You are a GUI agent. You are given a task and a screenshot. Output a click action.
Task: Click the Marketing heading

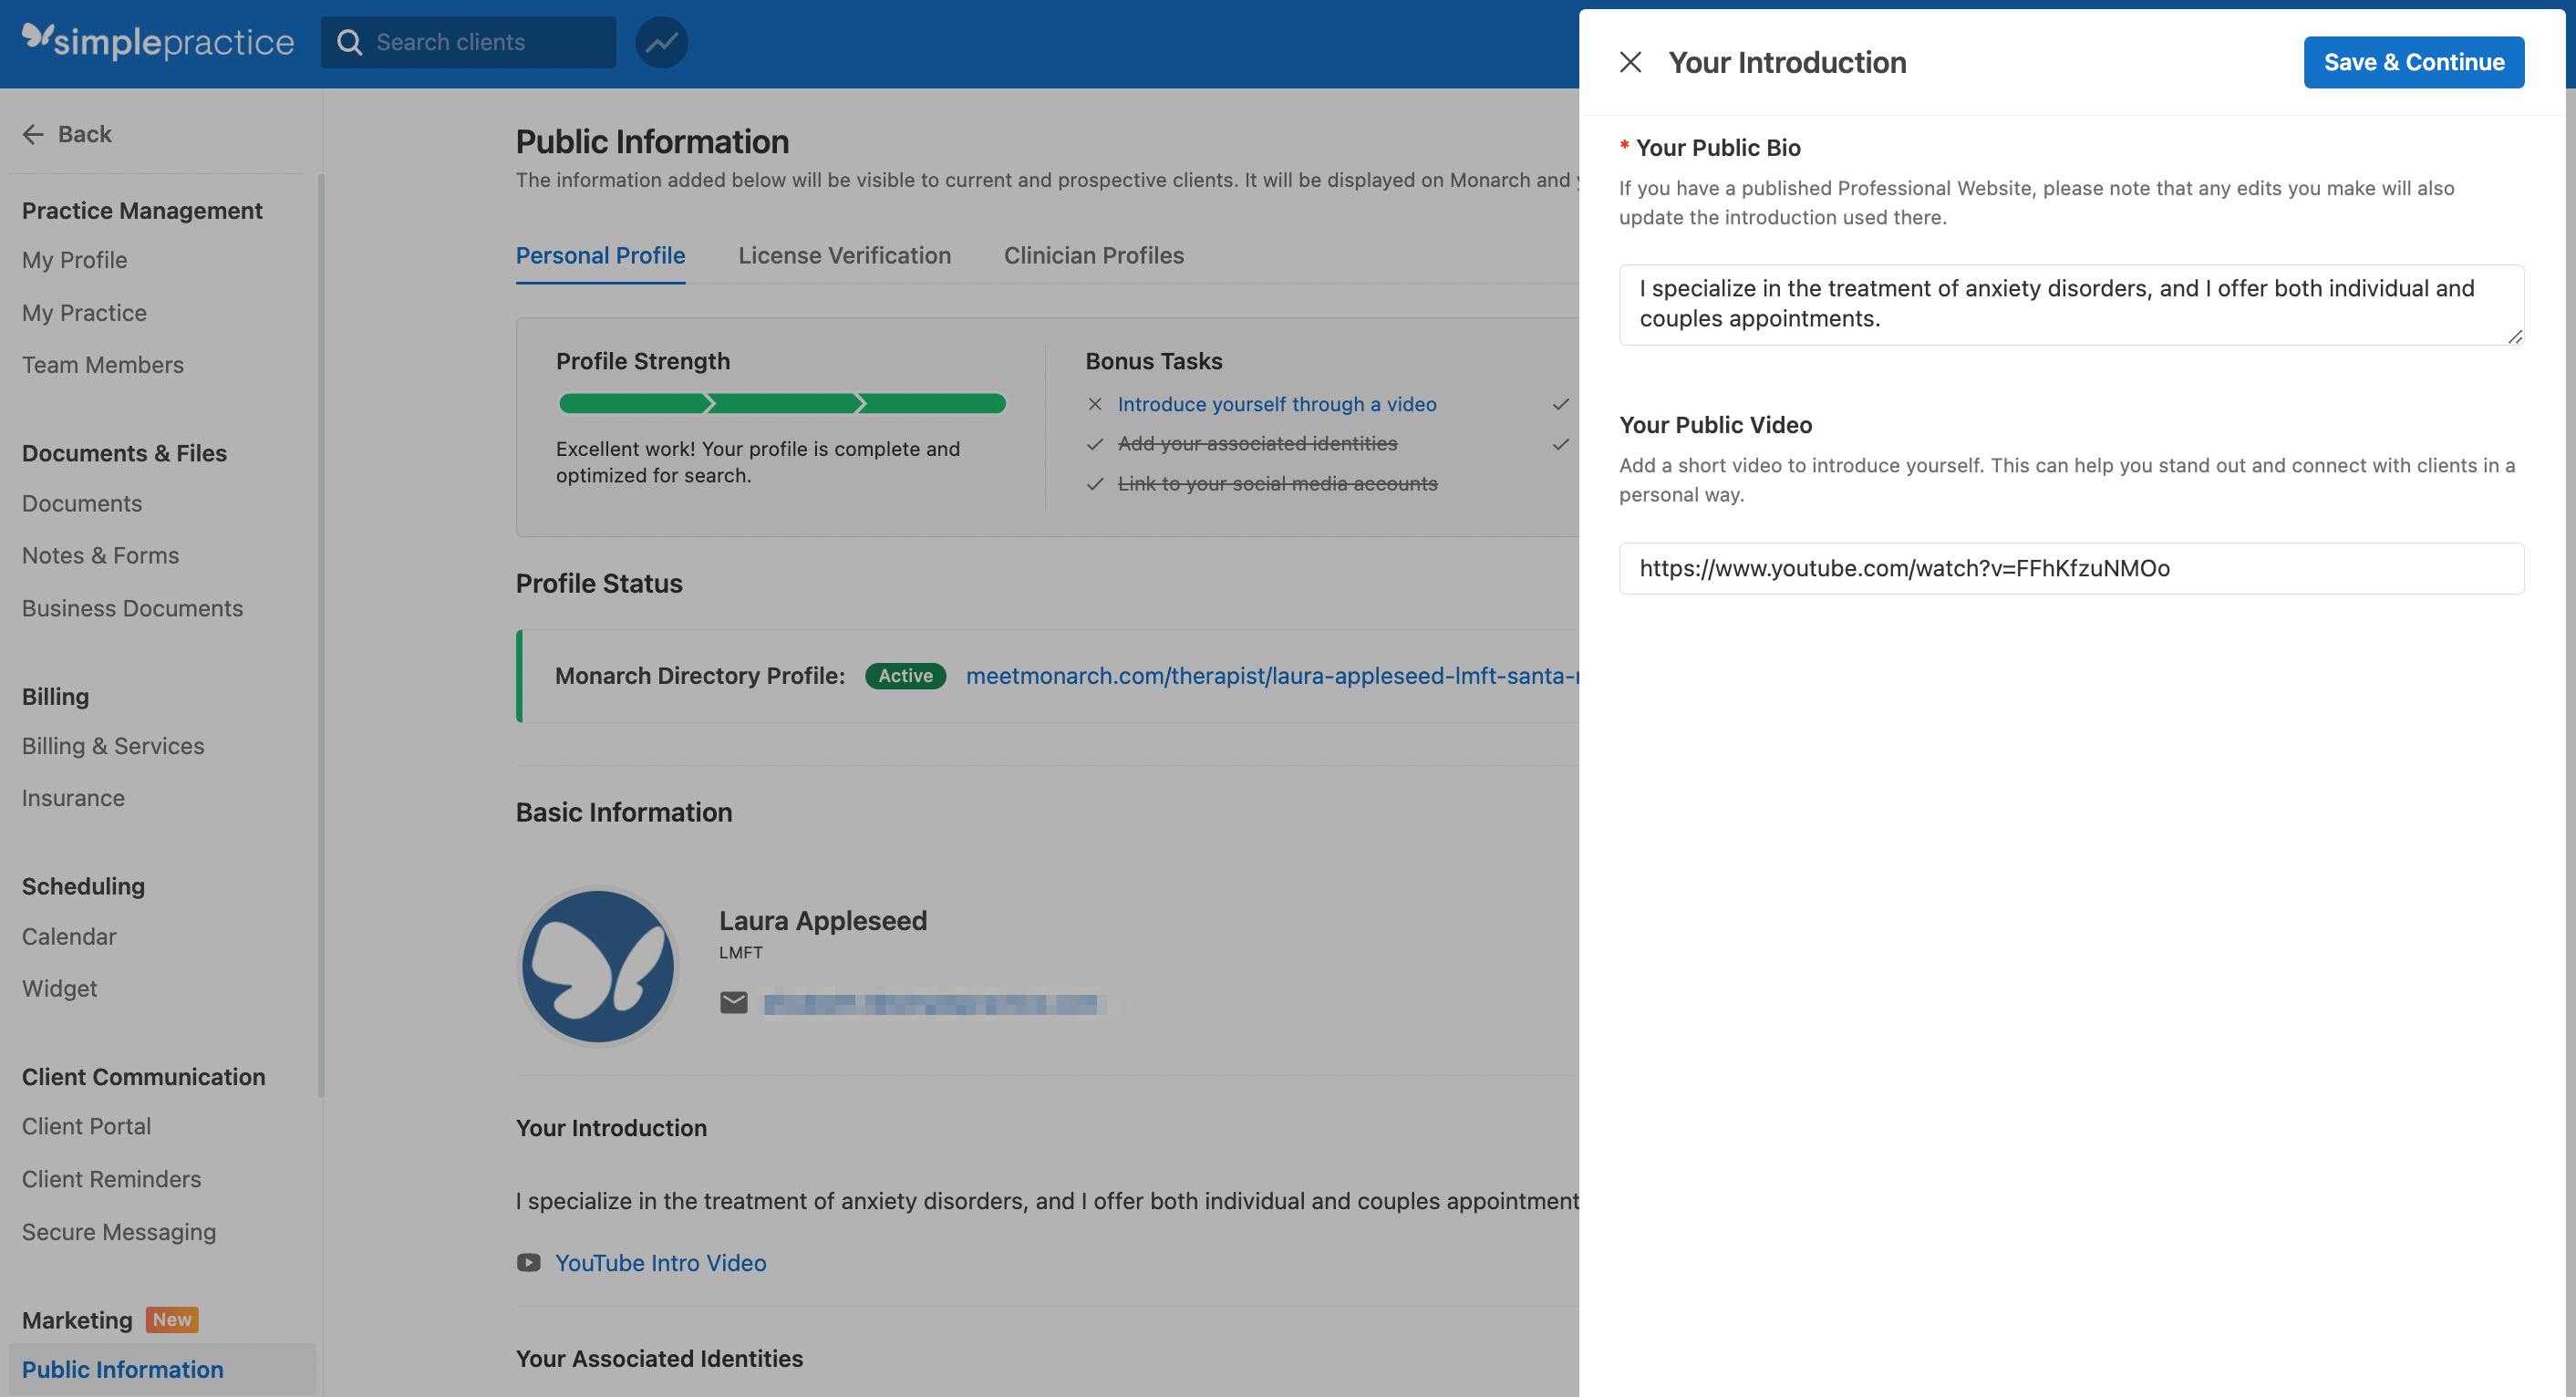click(x=77, y=1320)
